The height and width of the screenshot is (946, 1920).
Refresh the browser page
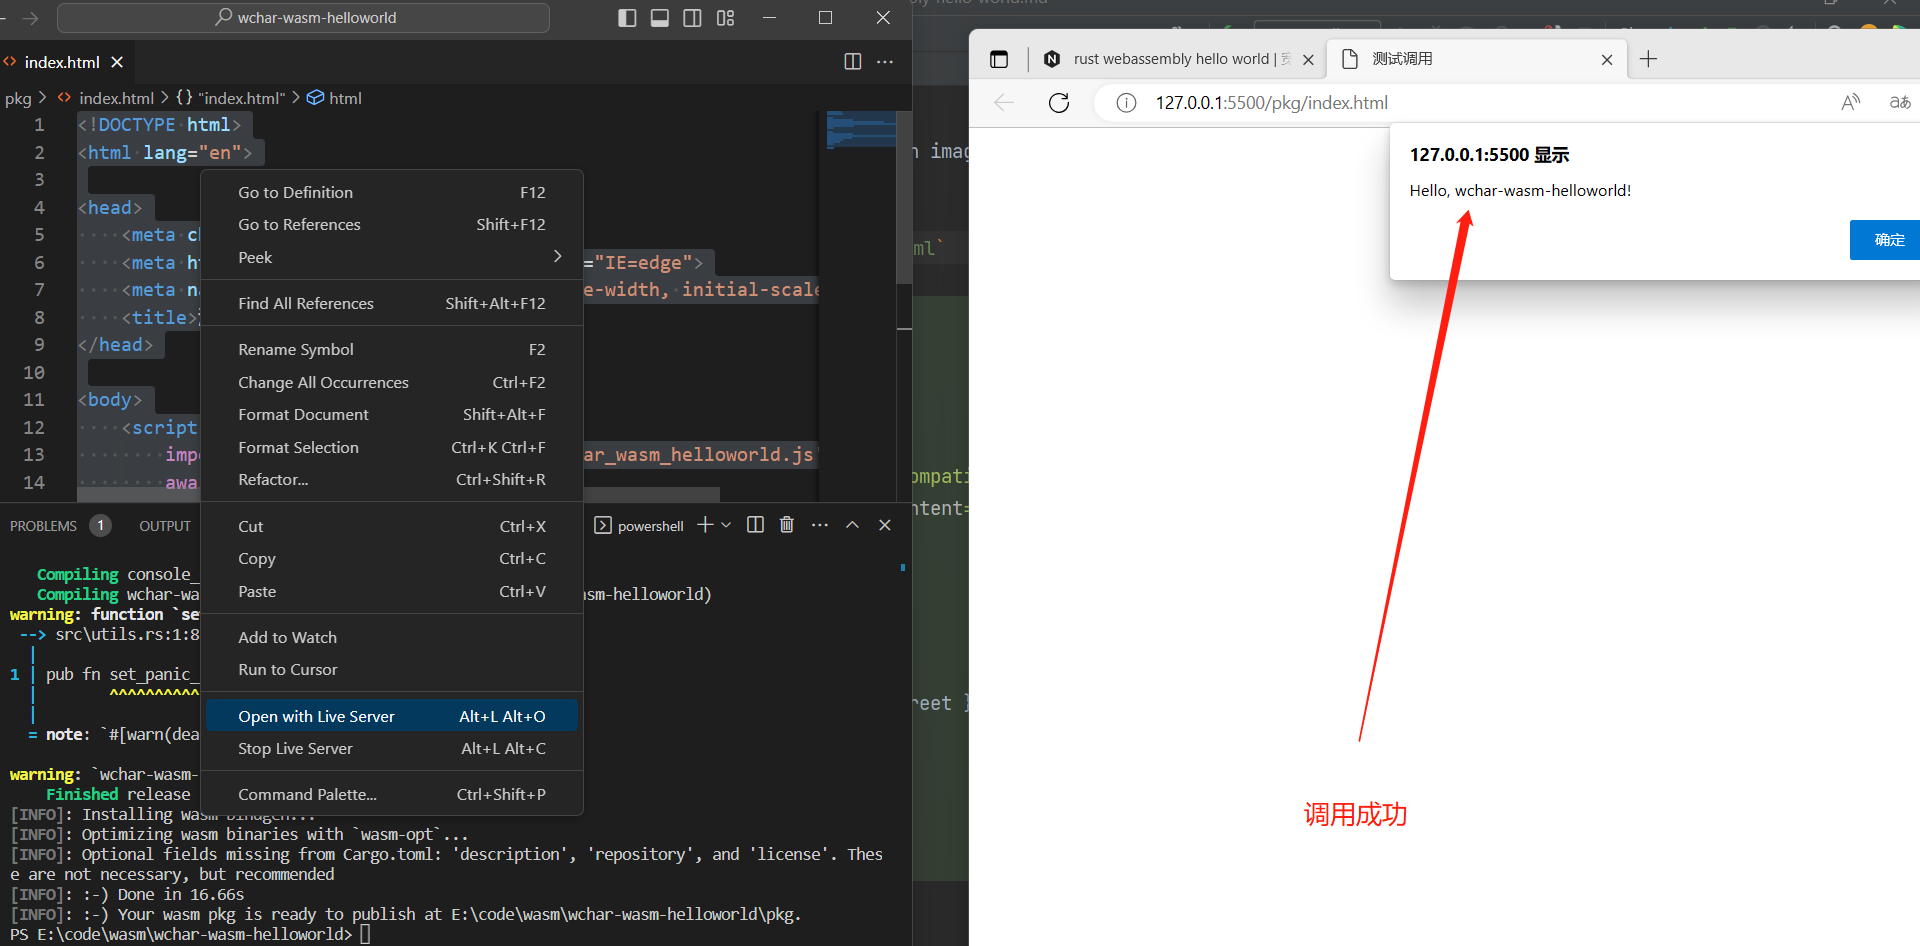(x=1059, y=103)
